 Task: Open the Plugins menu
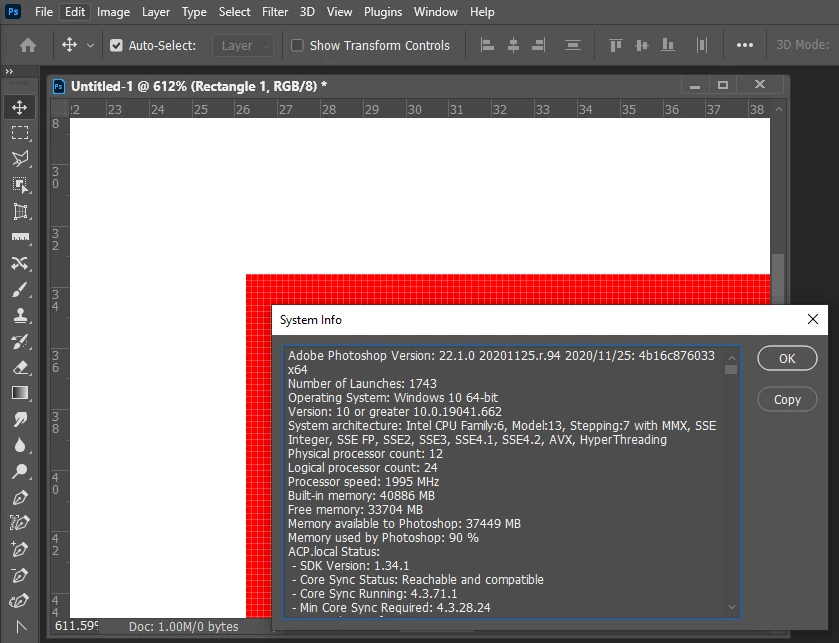click(383, 12)
